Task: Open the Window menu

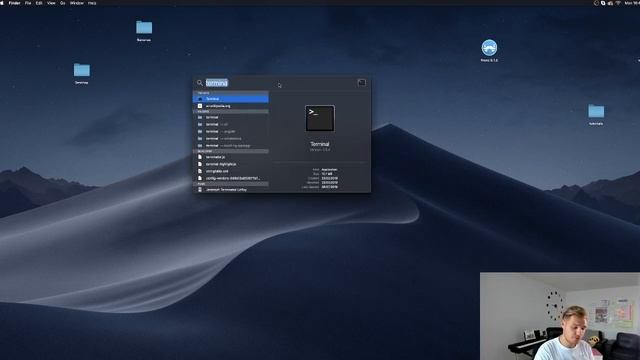Action: (77, 3)
